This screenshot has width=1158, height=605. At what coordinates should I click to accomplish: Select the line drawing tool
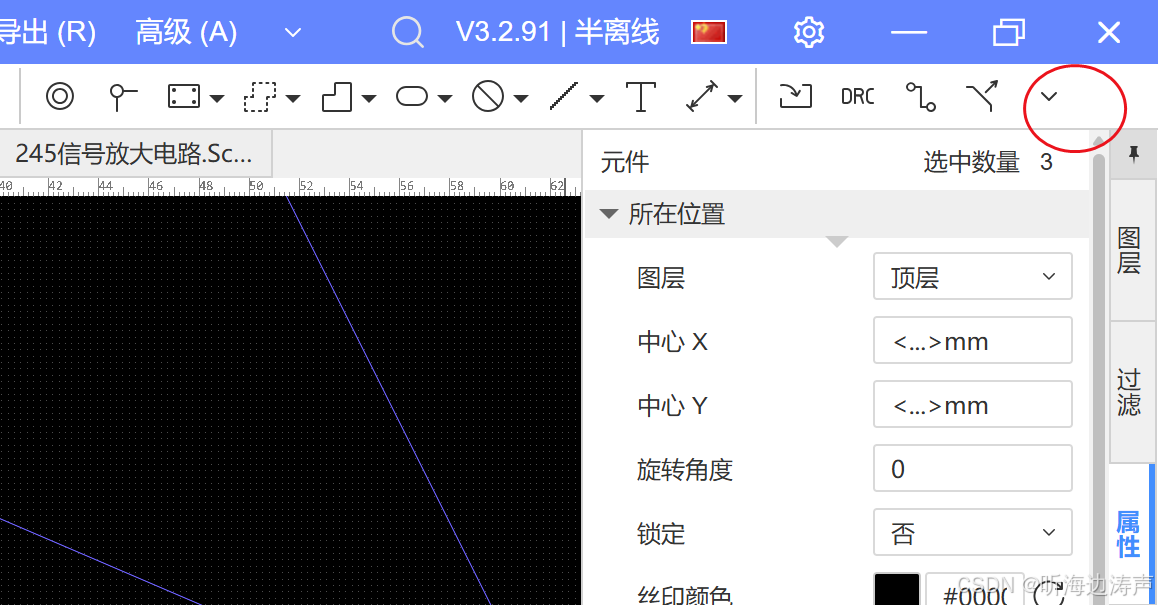coord(563,97)
